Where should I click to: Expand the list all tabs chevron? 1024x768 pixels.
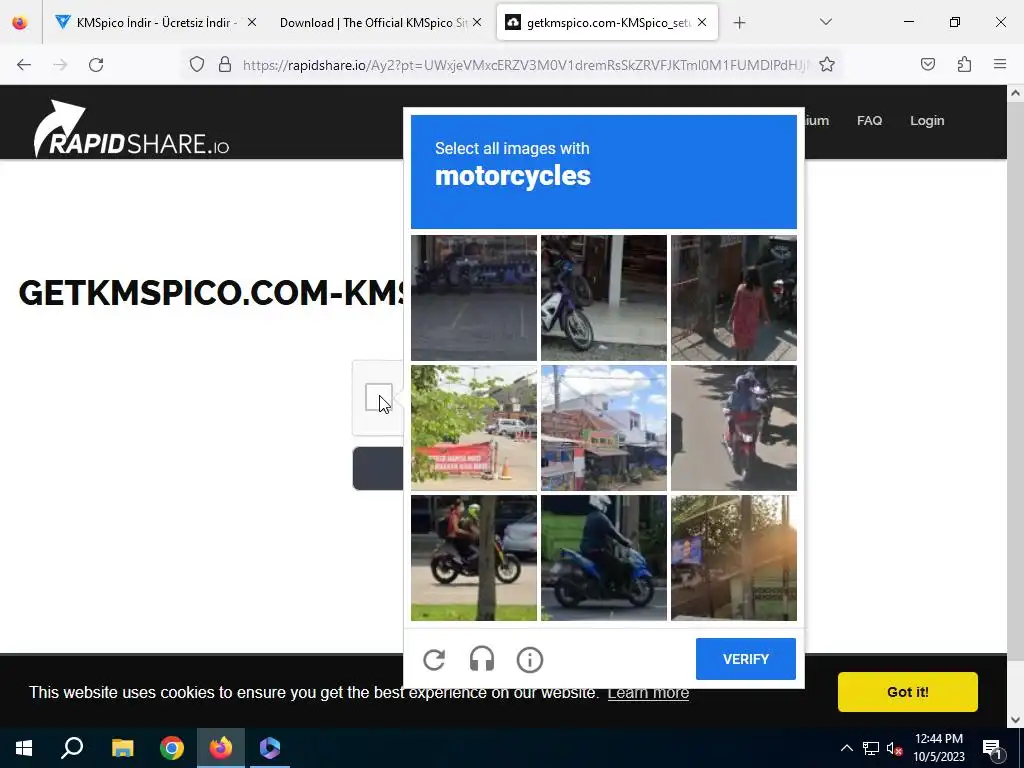pos(825,22)
